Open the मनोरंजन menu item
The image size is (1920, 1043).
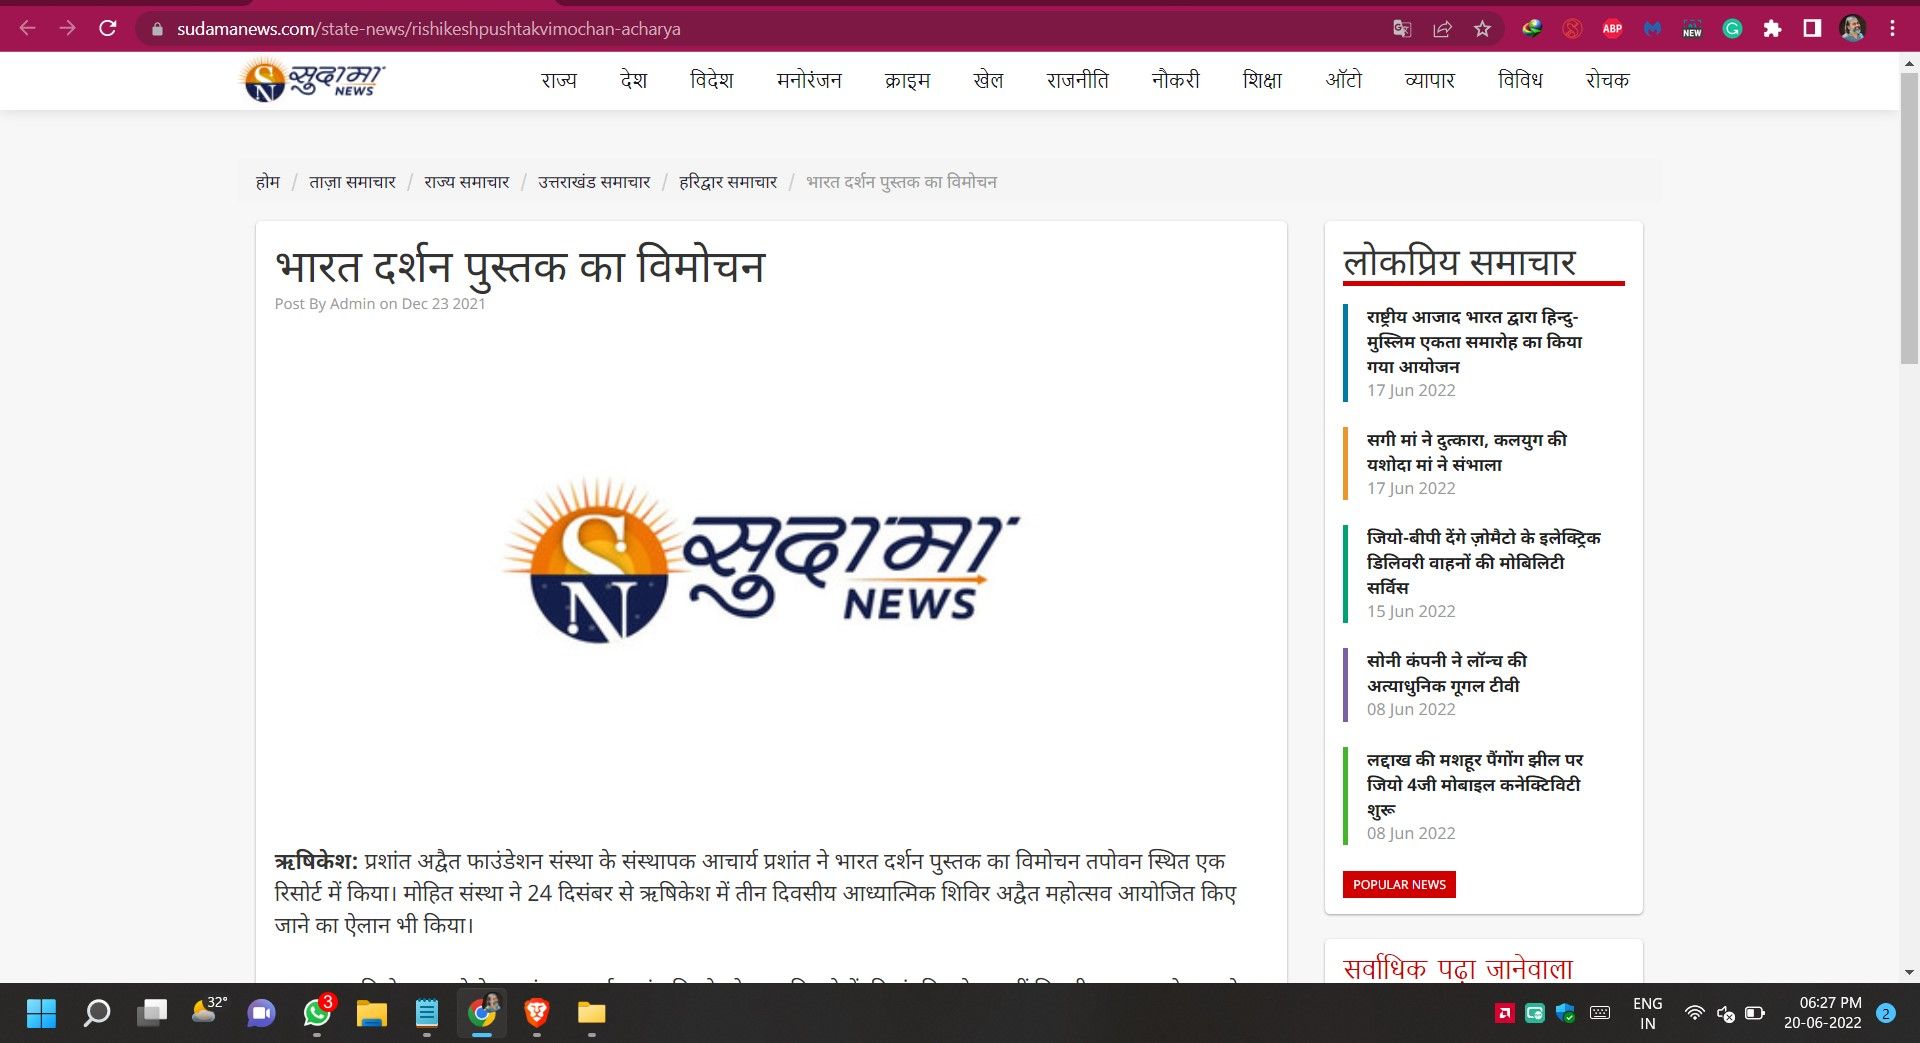coord(809,80)
